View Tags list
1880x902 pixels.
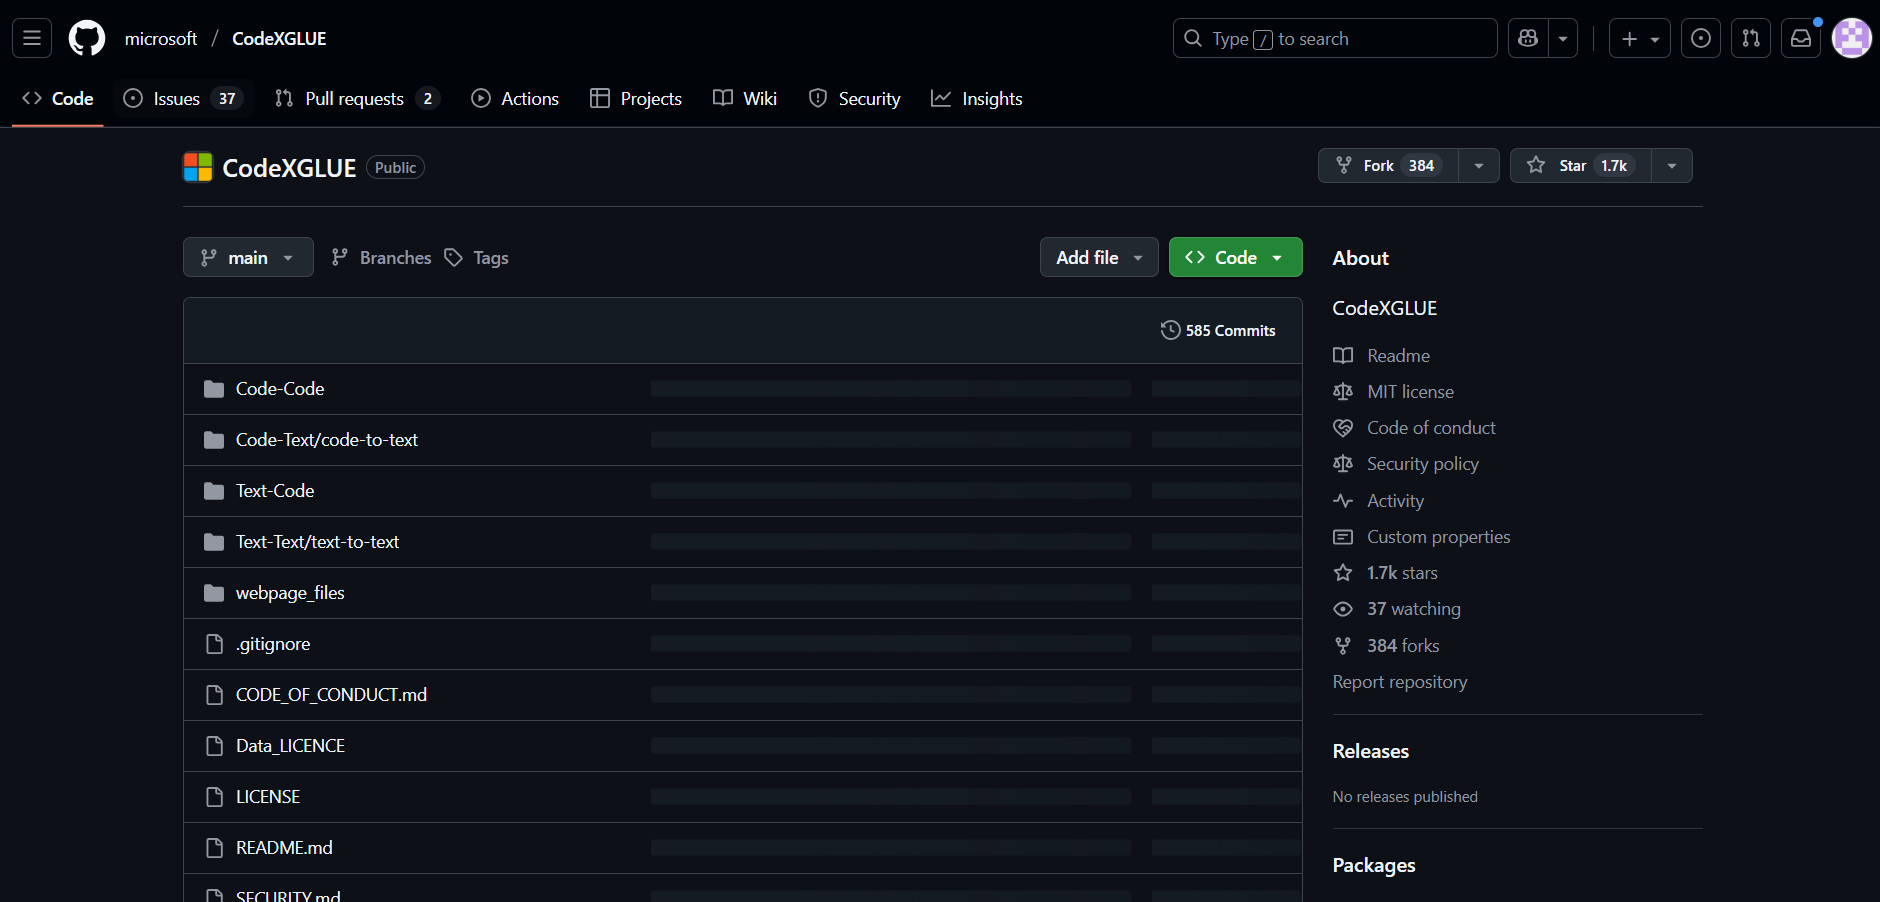pos(476,257)
